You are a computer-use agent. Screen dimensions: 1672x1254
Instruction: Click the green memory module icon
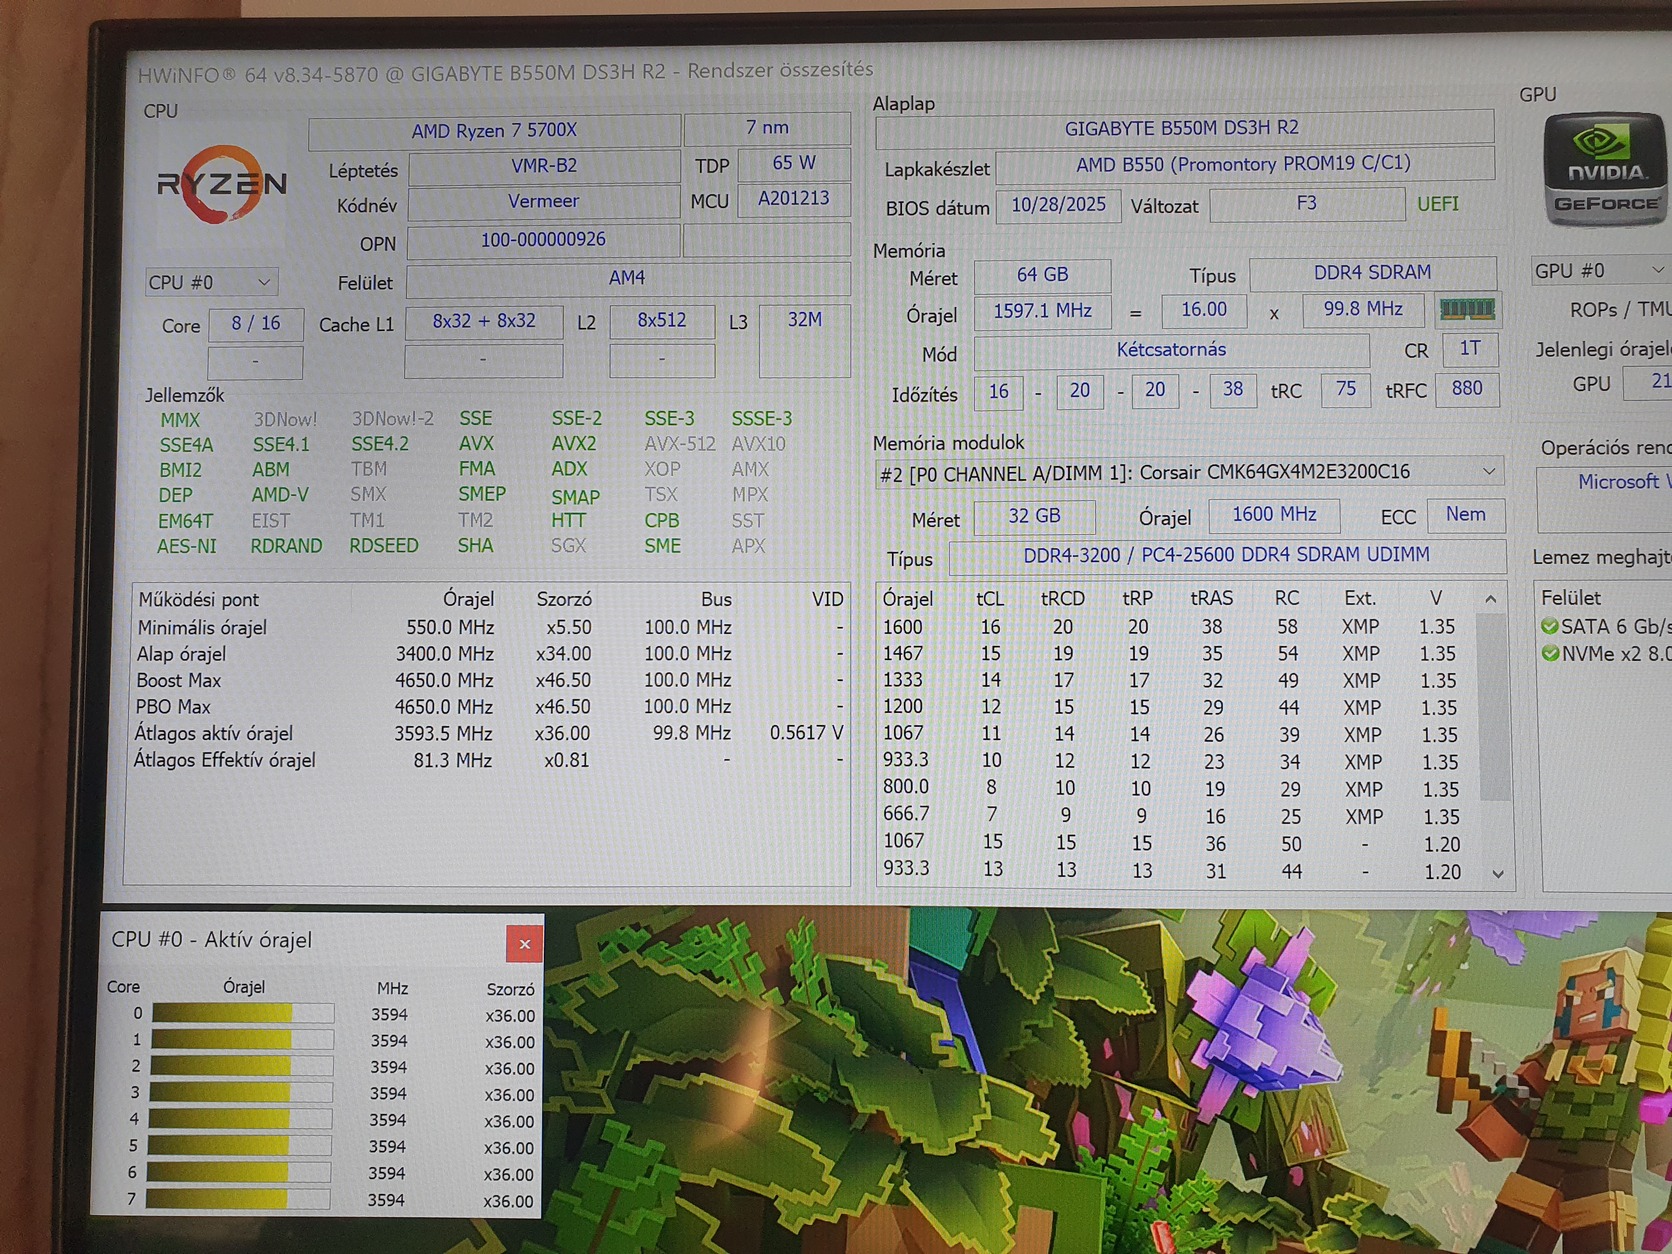click(1466, 309)
